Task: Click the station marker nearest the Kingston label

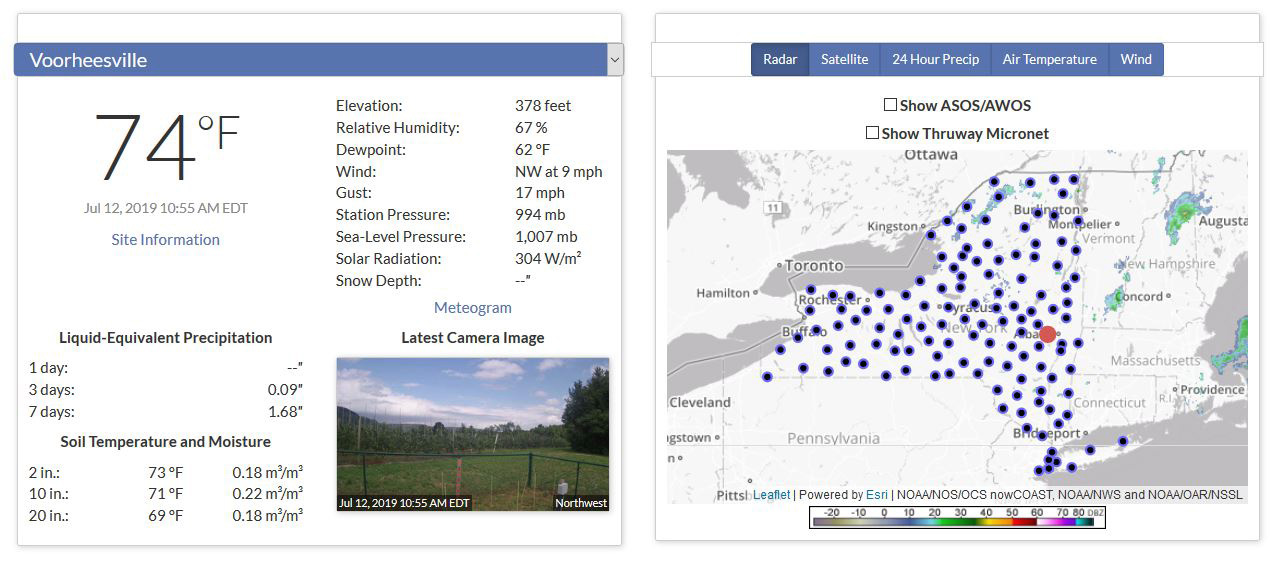Action: coord(931,236)
